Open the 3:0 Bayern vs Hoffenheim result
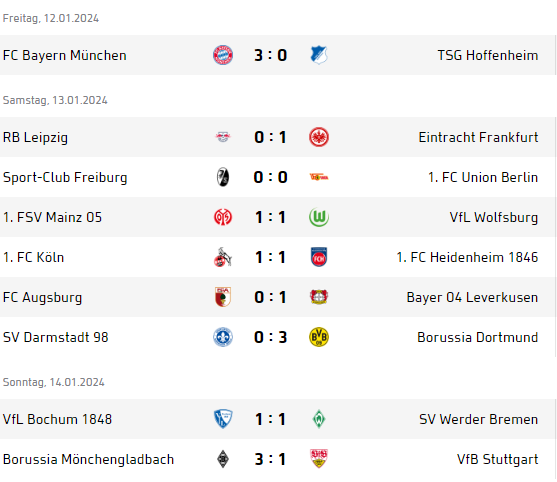The height and width of the screenshot is (482, 557). point(271,55)
